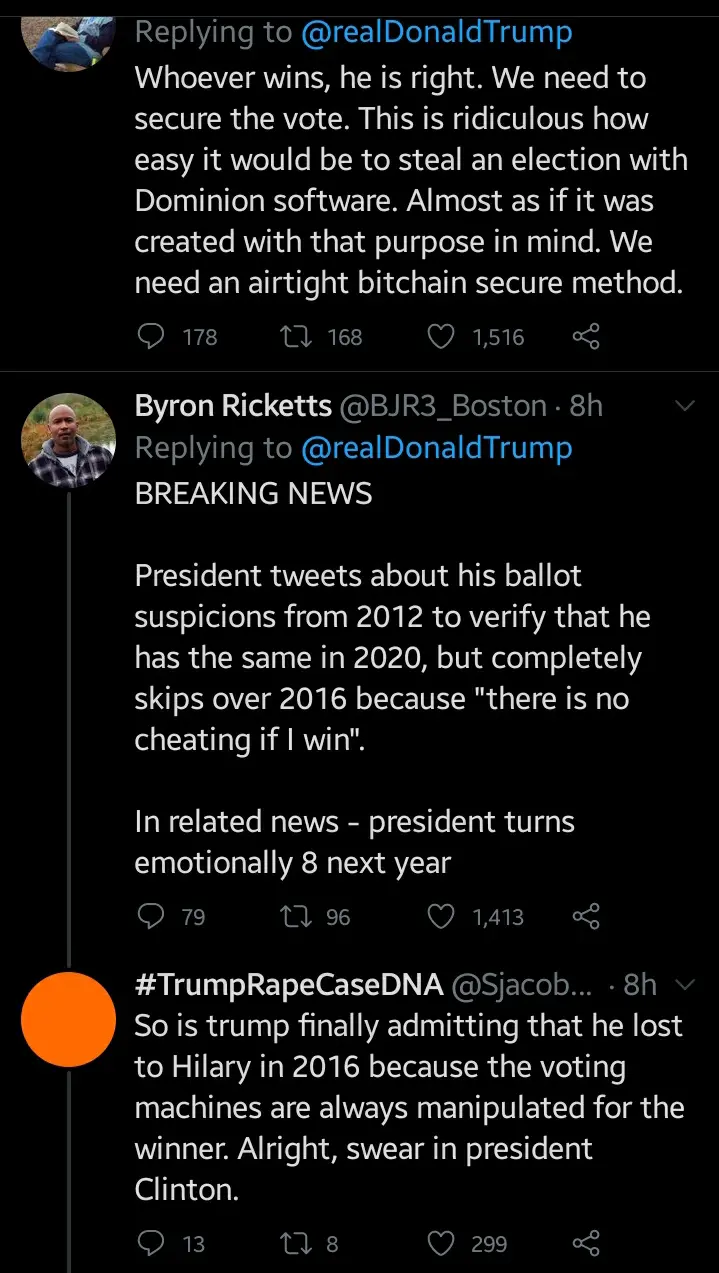The image size is (719, 1273).
Task: Share the #TrumpRapeCaseDNA tweet
Action: pyautogui.click(x=586, y=1243)
